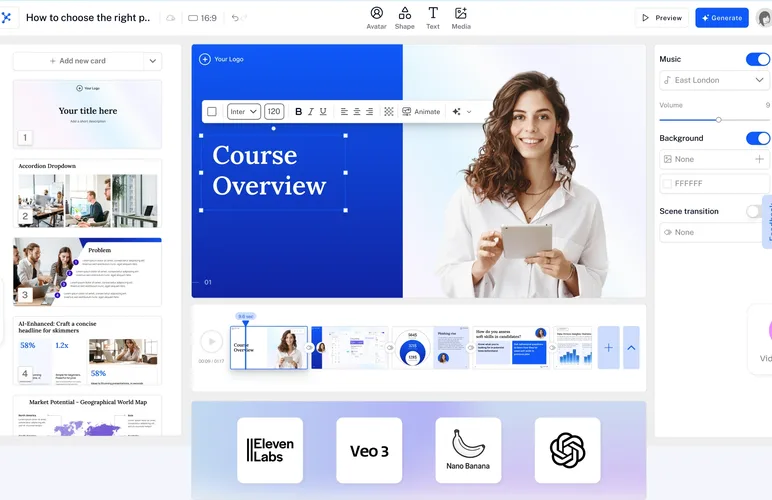Click transition icon after the second scene
The image size is (772, 500).
[389, 347]
